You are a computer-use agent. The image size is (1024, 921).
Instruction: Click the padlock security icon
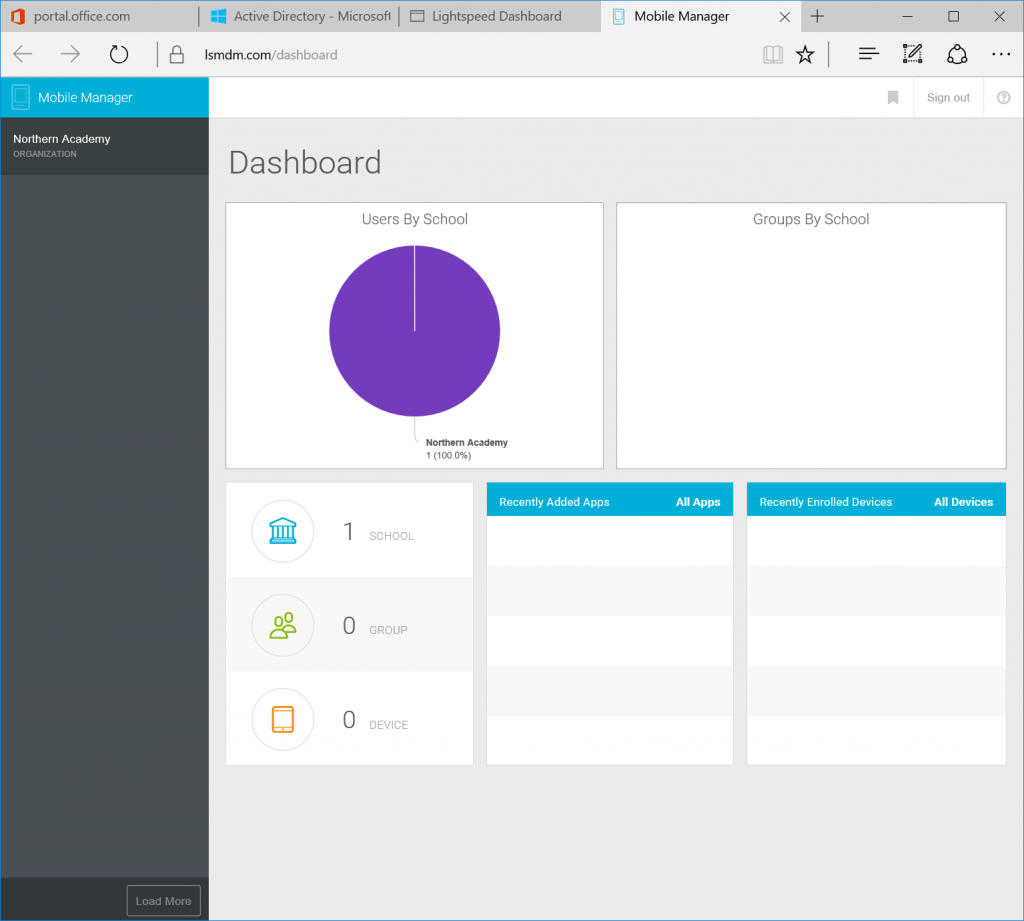pos(176,54)
